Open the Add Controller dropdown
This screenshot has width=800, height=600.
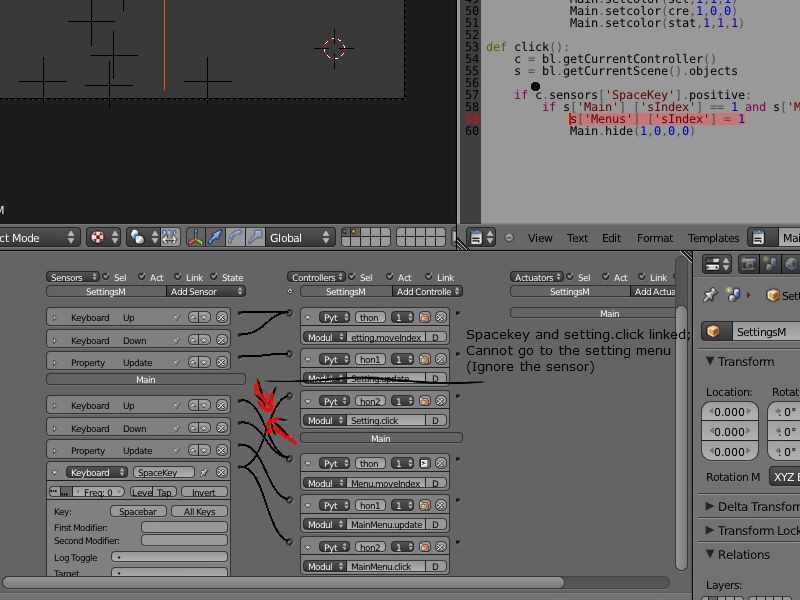(428, 291)
